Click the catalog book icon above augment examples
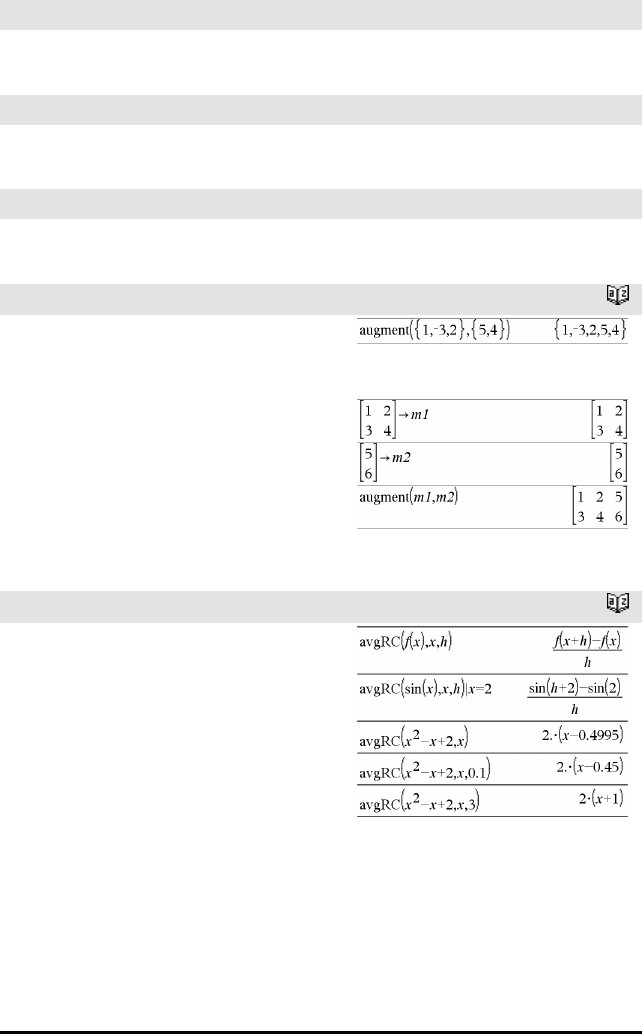642x1034 pixels. [618, 295]
